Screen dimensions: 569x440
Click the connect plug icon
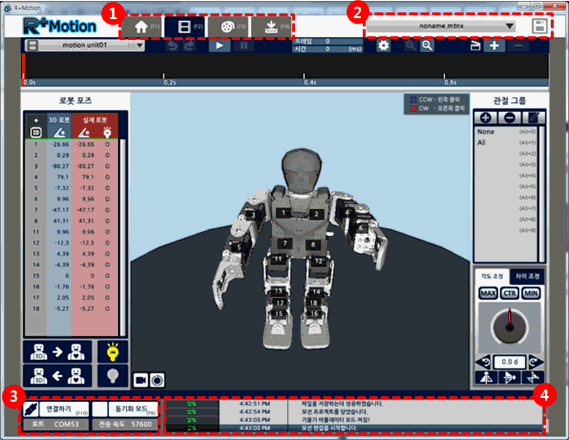coord(31,409)
